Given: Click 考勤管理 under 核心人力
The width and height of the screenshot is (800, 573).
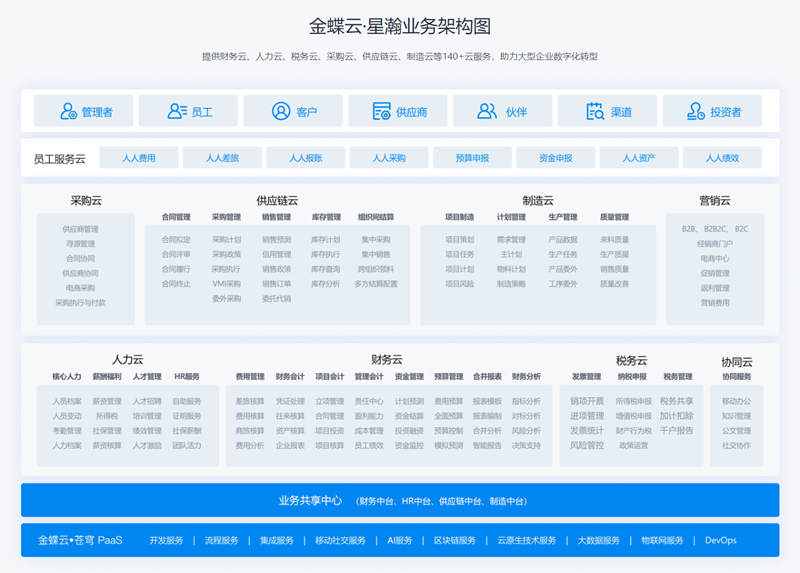Looking at the screenshot, I should [x=67, y=431].
